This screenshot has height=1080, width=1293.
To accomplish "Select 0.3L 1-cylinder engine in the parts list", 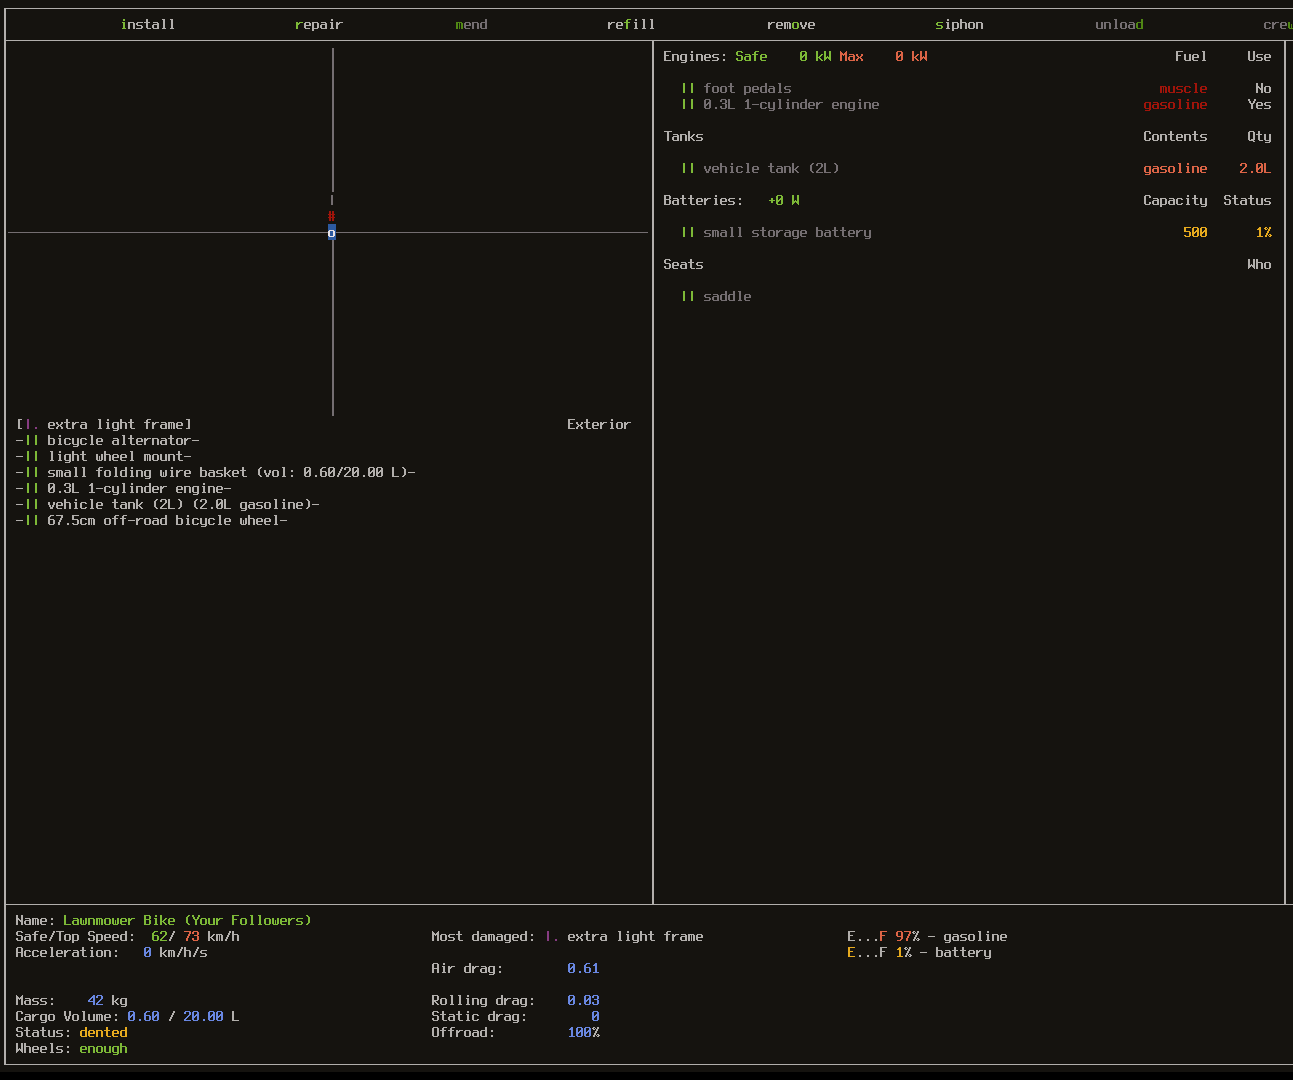I will 124,489.
